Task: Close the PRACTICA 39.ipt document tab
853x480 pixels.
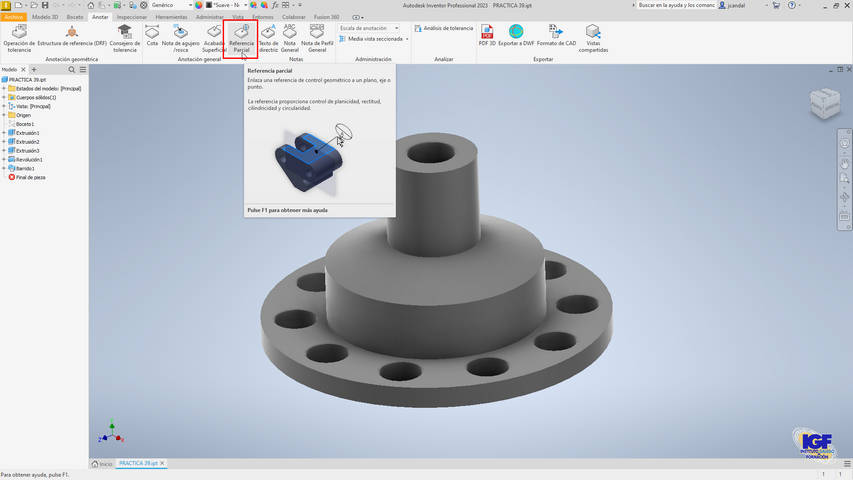Action: coord(162,464)
